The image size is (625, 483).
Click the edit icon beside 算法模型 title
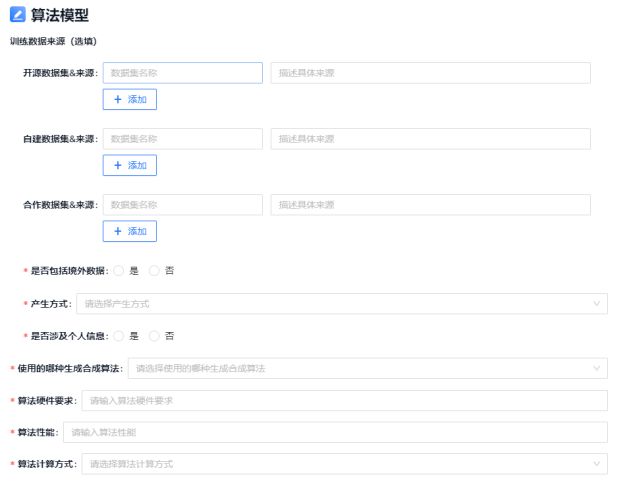pyautogui.click(x=17, y=15)
